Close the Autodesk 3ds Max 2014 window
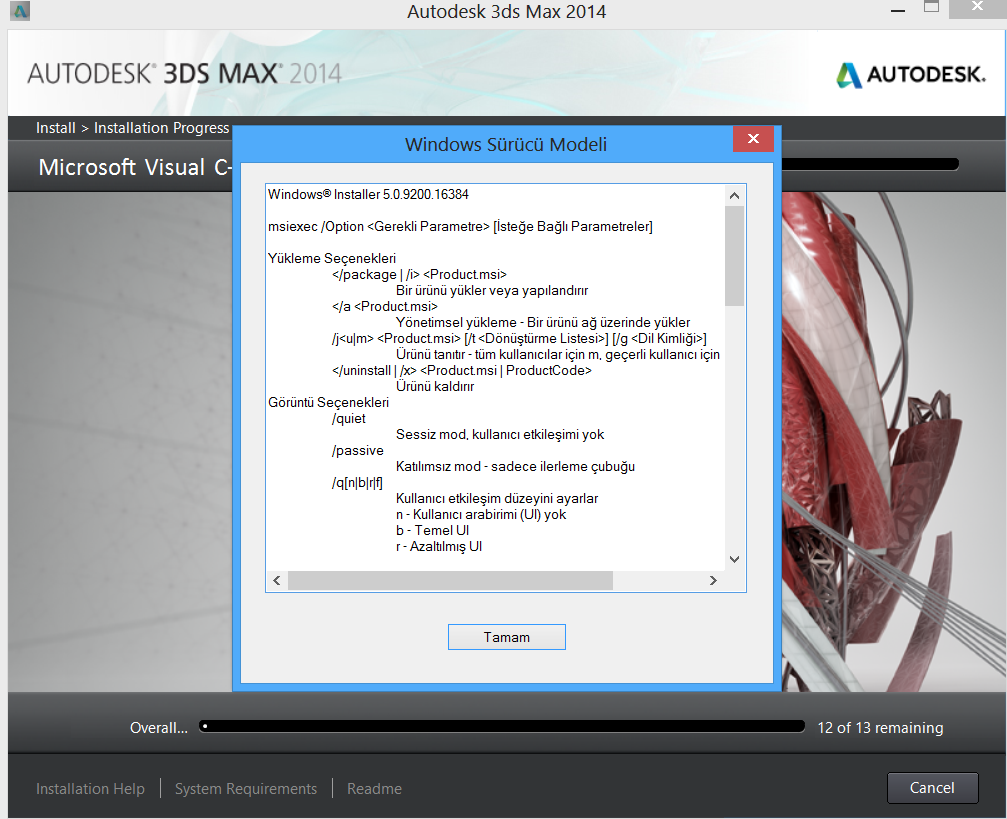This screenshot has width=1007, height=819. 977,8
